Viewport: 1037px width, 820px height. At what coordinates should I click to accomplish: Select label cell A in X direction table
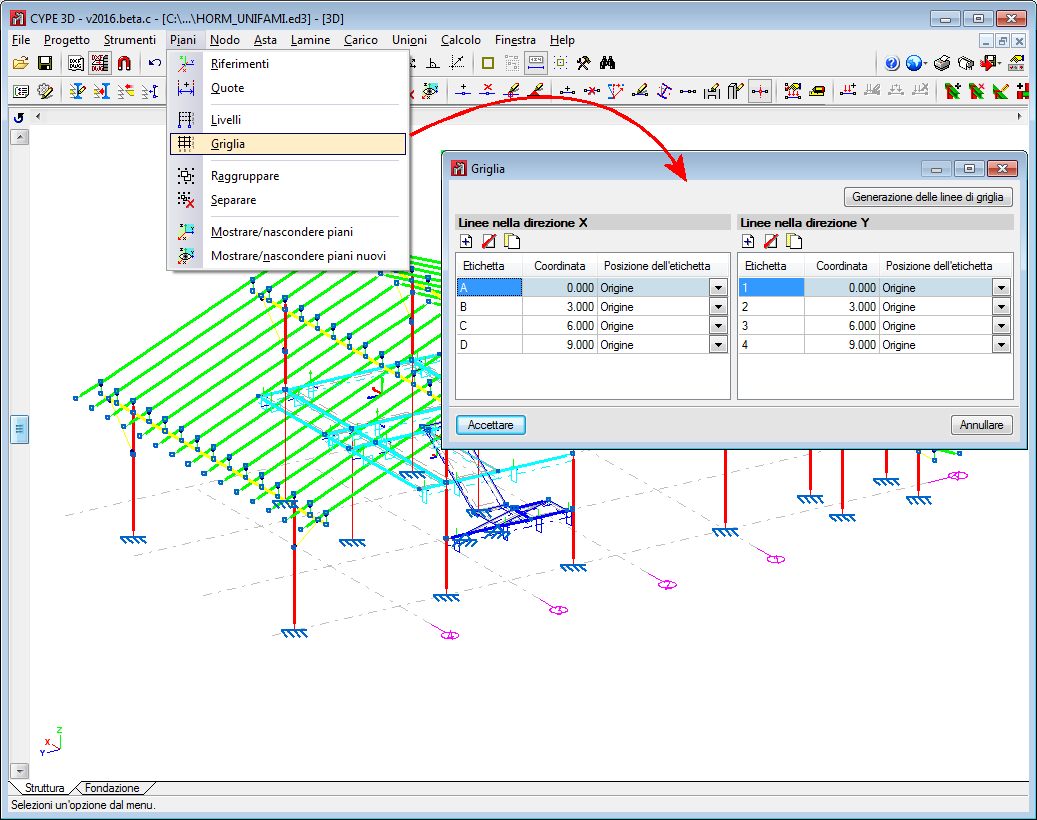[x=489, y=288]
